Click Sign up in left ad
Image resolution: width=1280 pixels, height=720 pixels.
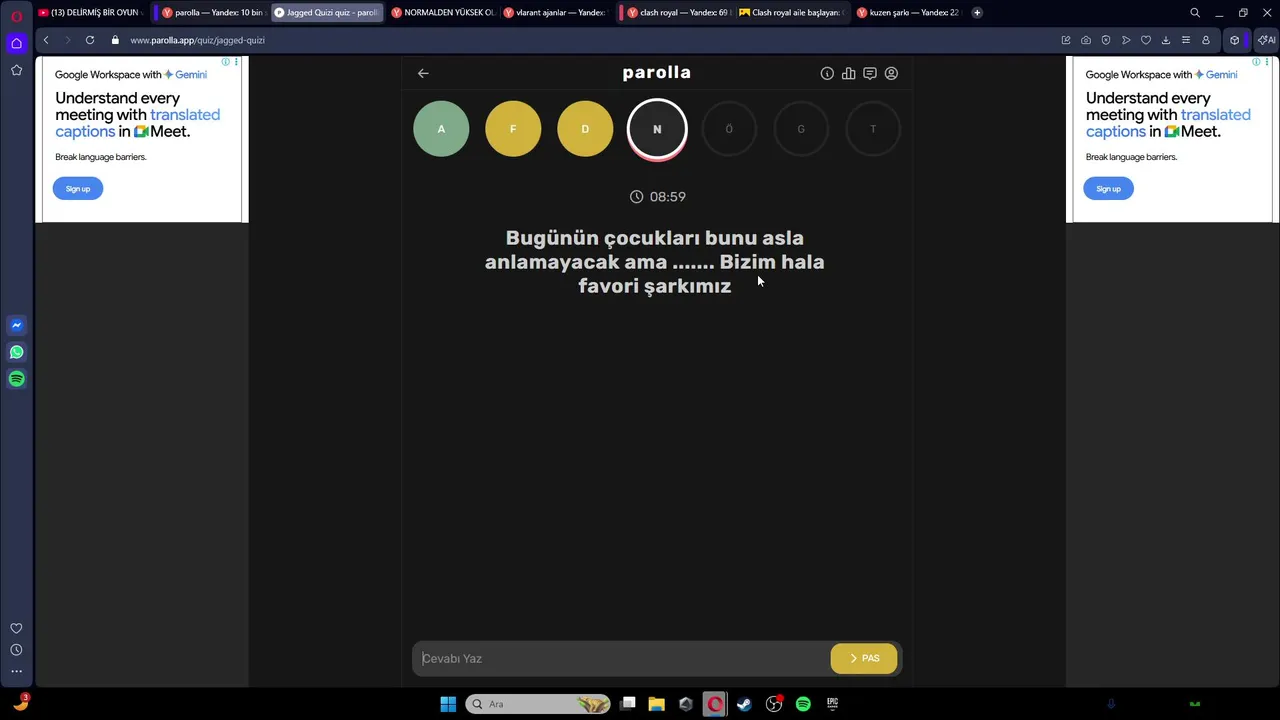click(x=78, y=189)
